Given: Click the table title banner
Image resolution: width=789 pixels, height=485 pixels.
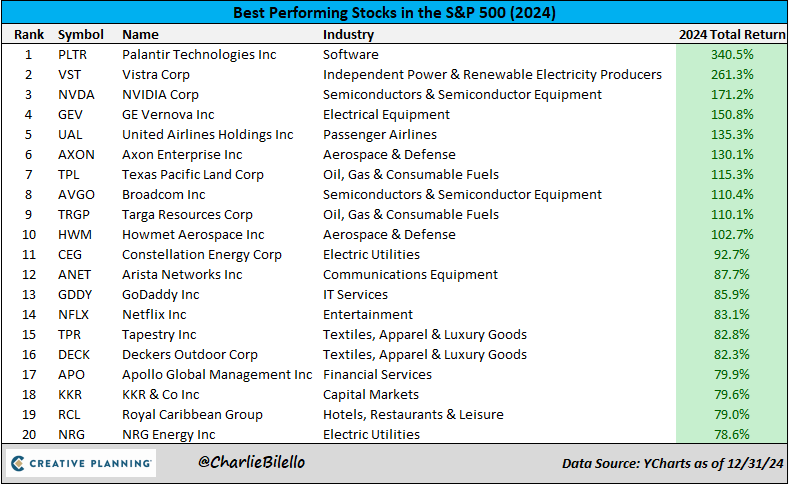Looking at the screenshot, I should 394,13.
